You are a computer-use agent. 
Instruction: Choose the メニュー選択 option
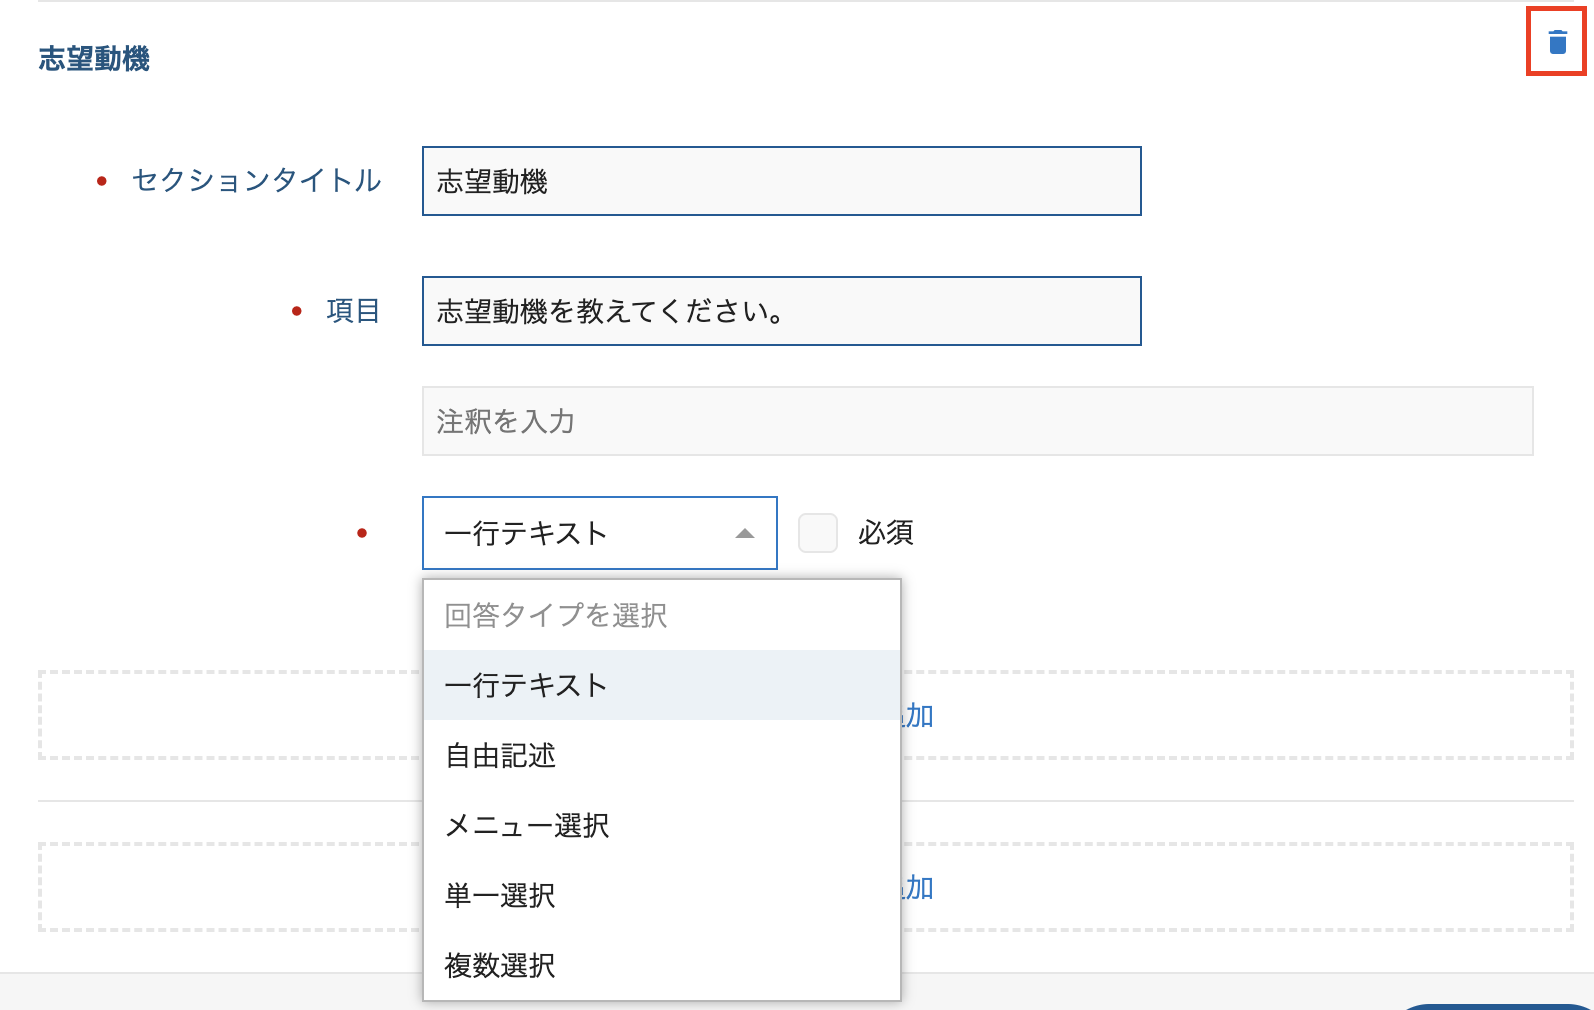(x=527, y=826)
